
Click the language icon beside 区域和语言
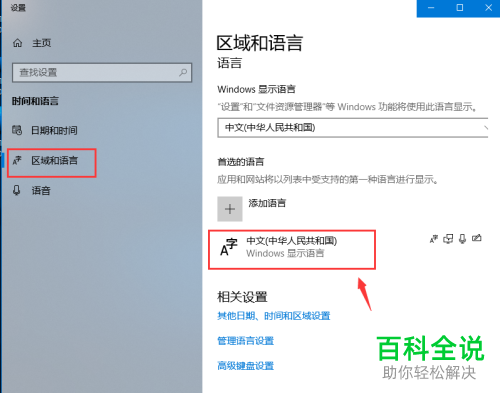17,161
